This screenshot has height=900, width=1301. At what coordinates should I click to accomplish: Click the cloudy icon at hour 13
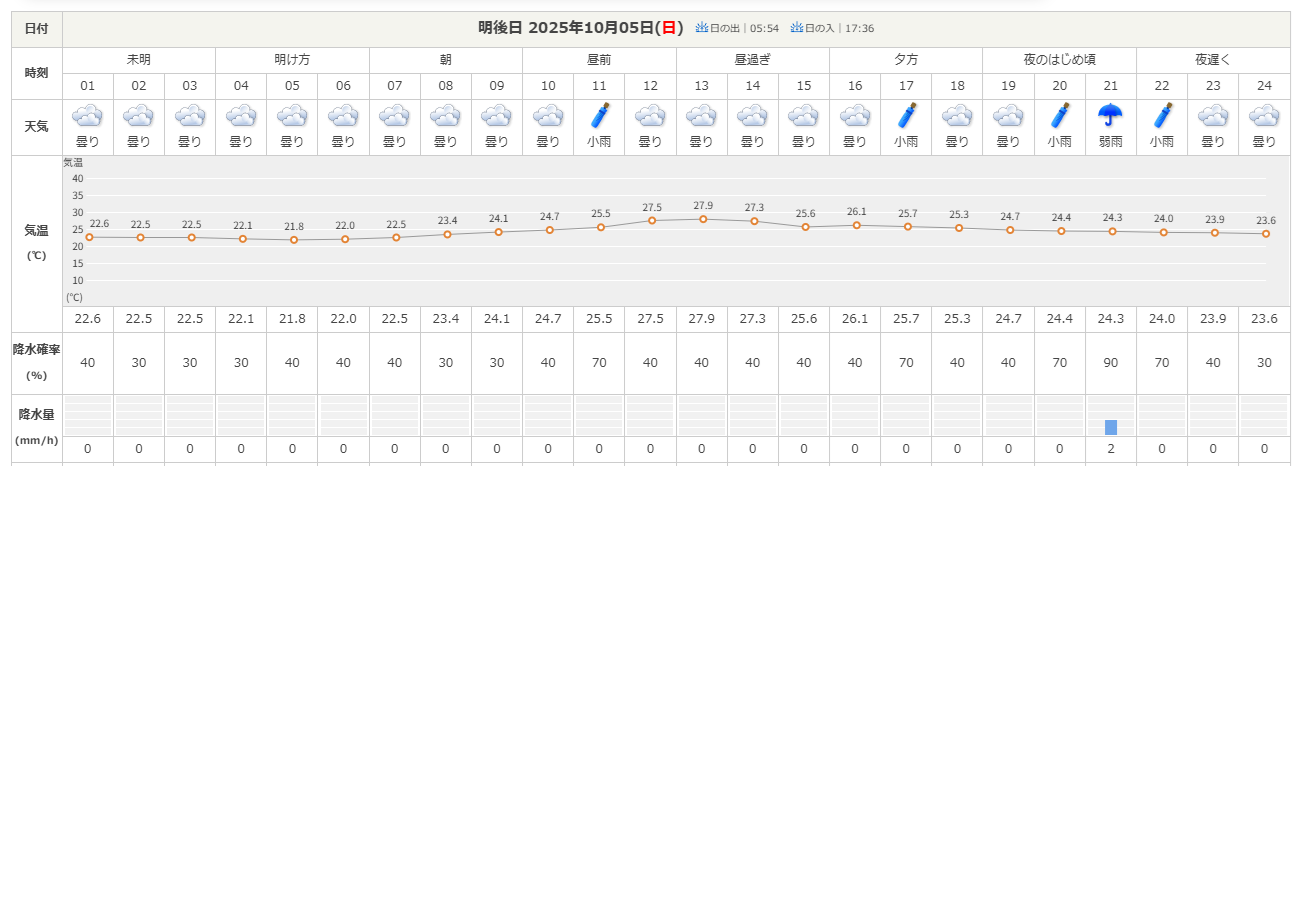pos(702,116)
